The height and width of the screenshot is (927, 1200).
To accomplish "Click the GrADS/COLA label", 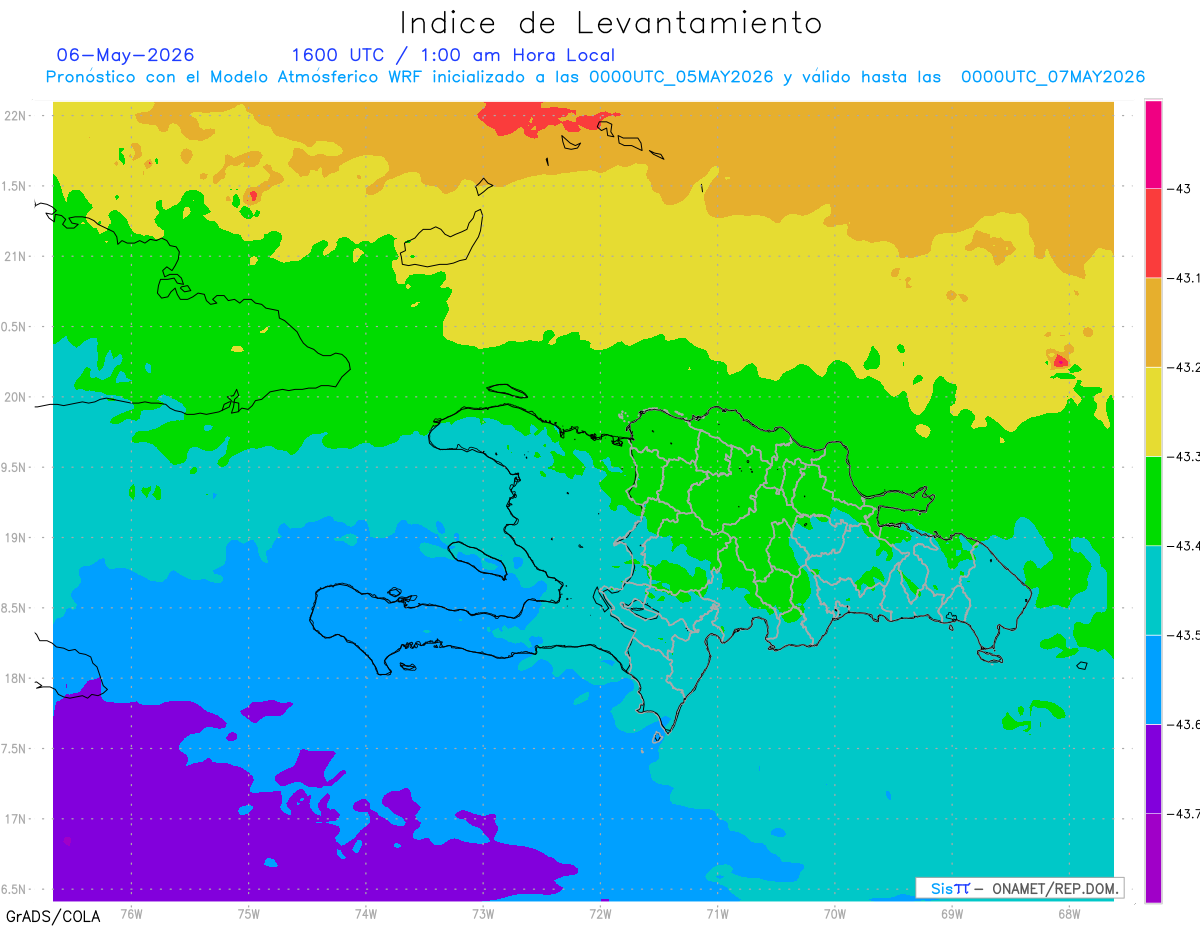I will [47, 916].
